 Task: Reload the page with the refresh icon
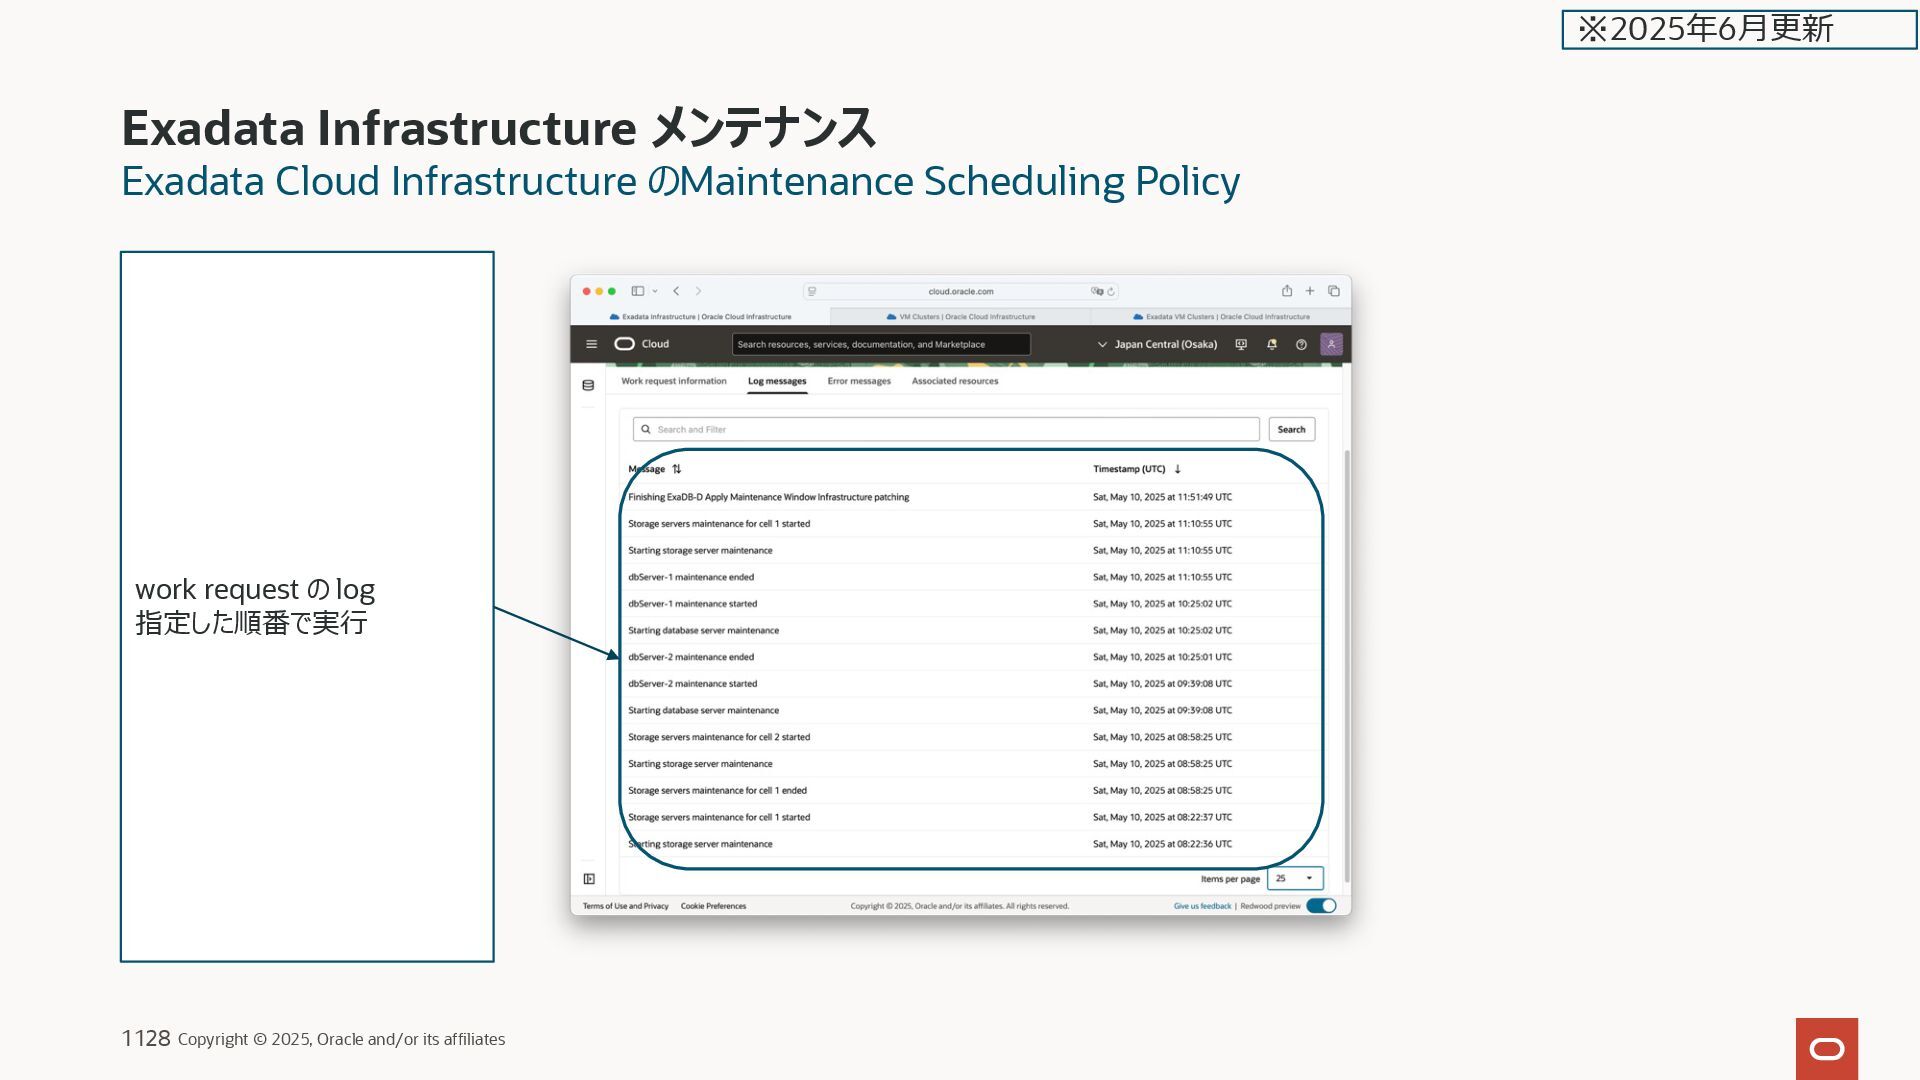pos(1111,292)
